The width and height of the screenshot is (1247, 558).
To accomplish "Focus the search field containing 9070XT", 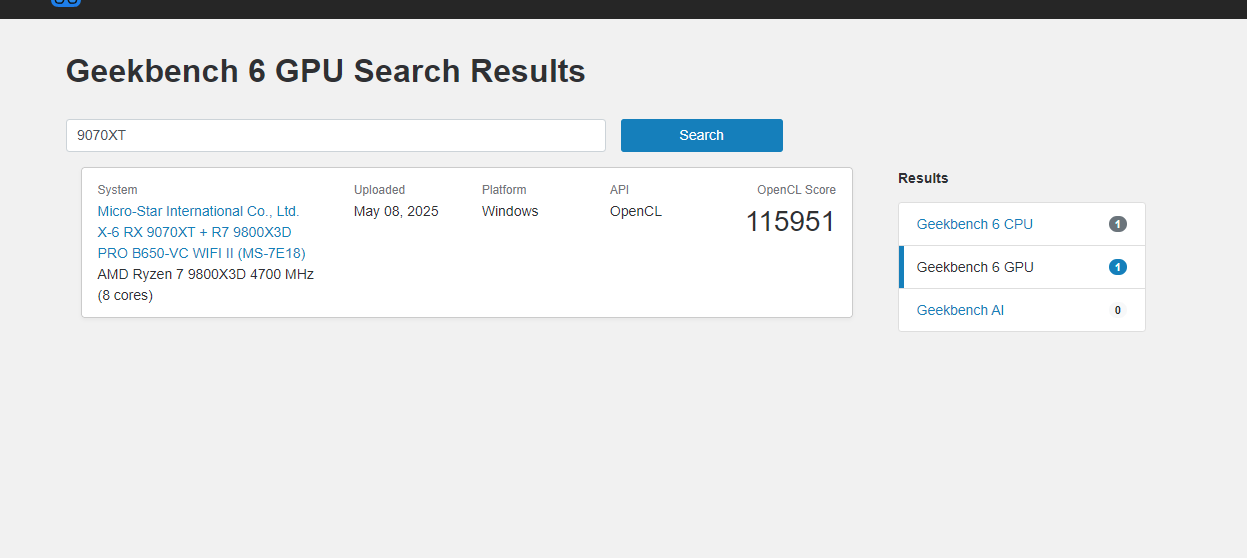I will (336, 135).
